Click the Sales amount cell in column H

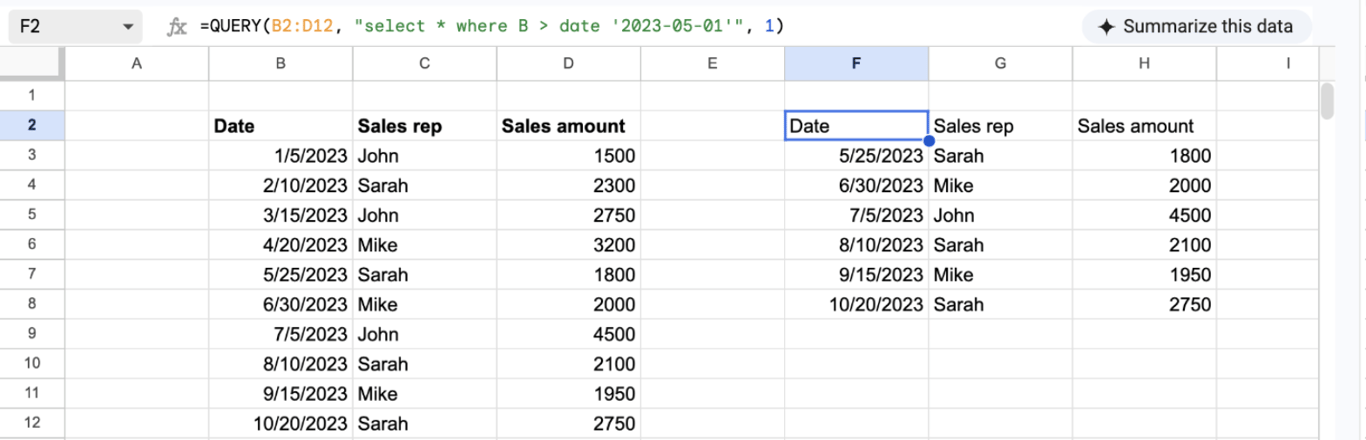tap(1145, 125)
